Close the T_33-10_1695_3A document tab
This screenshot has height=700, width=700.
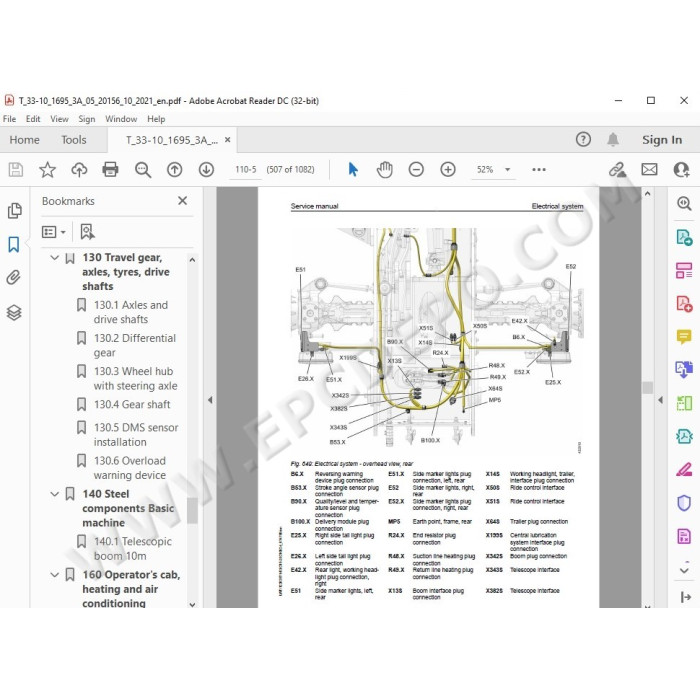pyautogui.click(x=228, y=140)
